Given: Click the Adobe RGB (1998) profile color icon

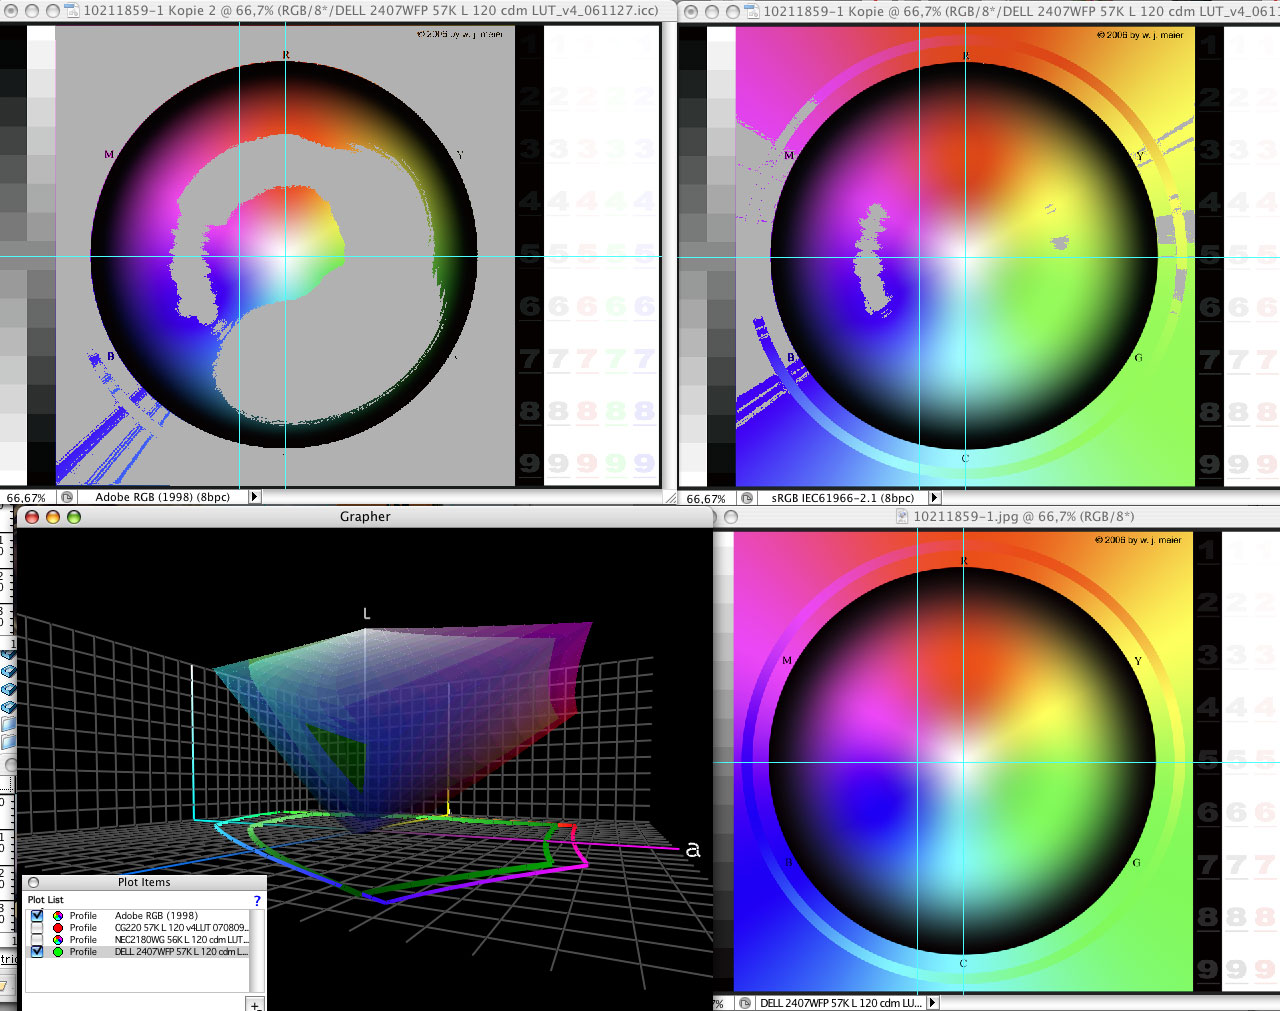Looking at the screenshot, I should (58, 916).
